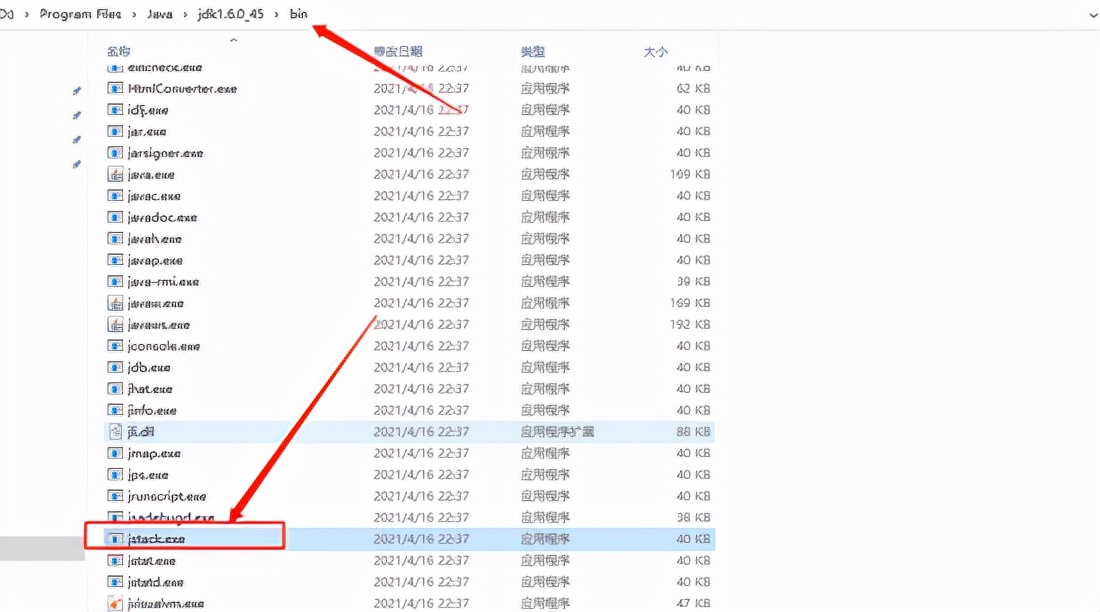Click the 40 KB size of jstat.exe

[693, 561]
